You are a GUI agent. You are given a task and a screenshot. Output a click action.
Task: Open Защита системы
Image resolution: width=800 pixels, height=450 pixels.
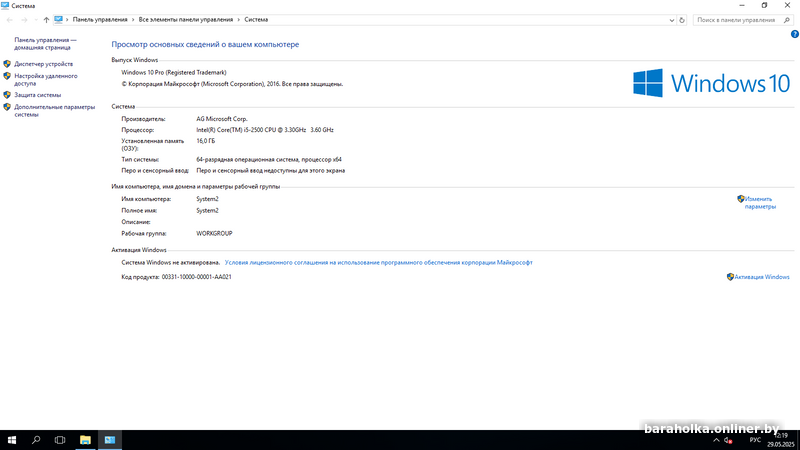(37, 95)
